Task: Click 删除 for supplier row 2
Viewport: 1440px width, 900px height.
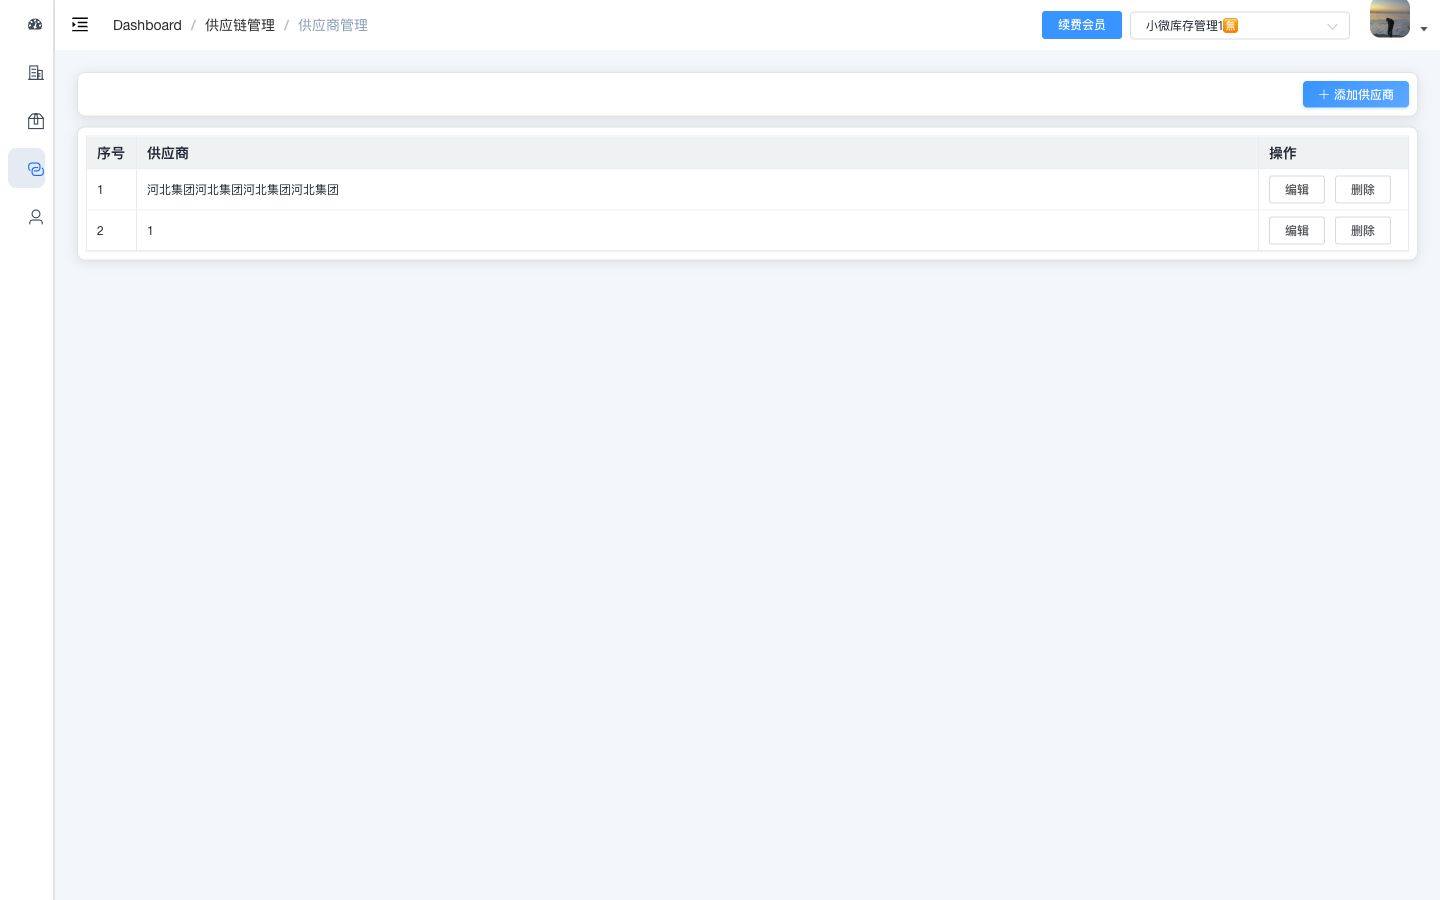Action: click(x=1362, y=230)
